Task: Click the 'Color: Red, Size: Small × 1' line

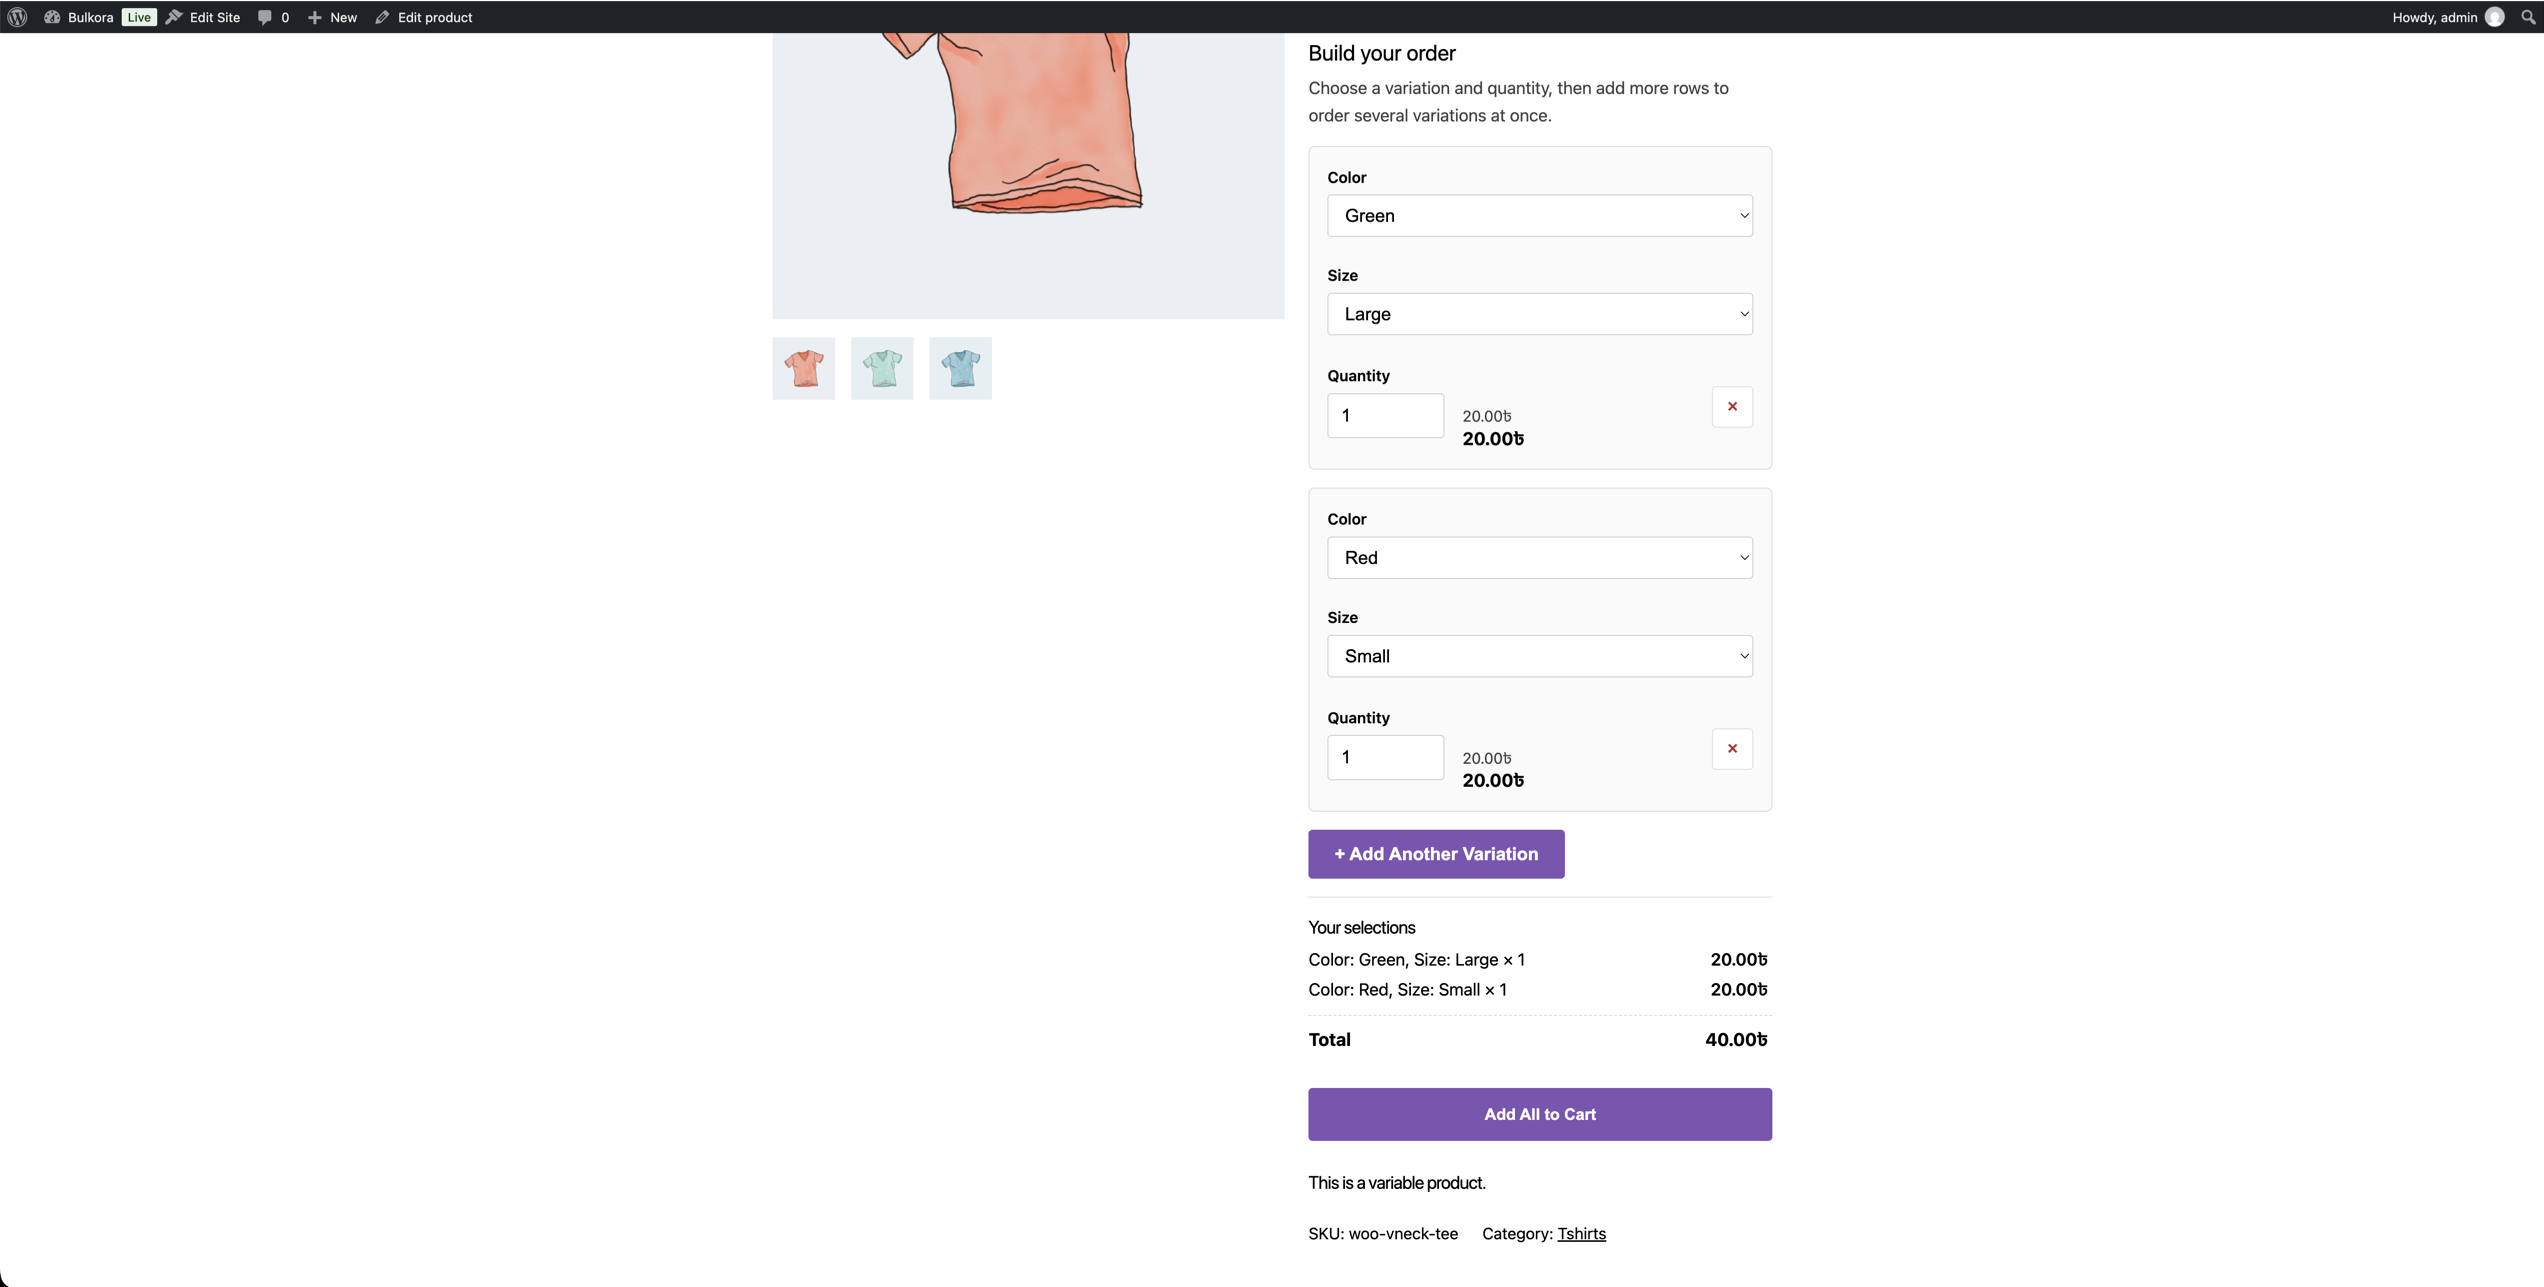Action: point(1407,990)
